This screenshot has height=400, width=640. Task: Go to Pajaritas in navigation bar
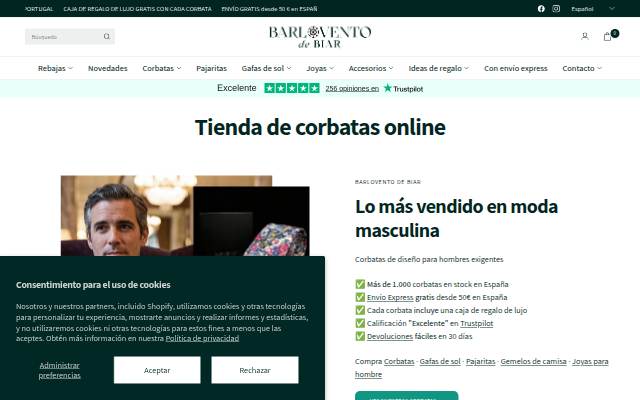click(211, 68)
